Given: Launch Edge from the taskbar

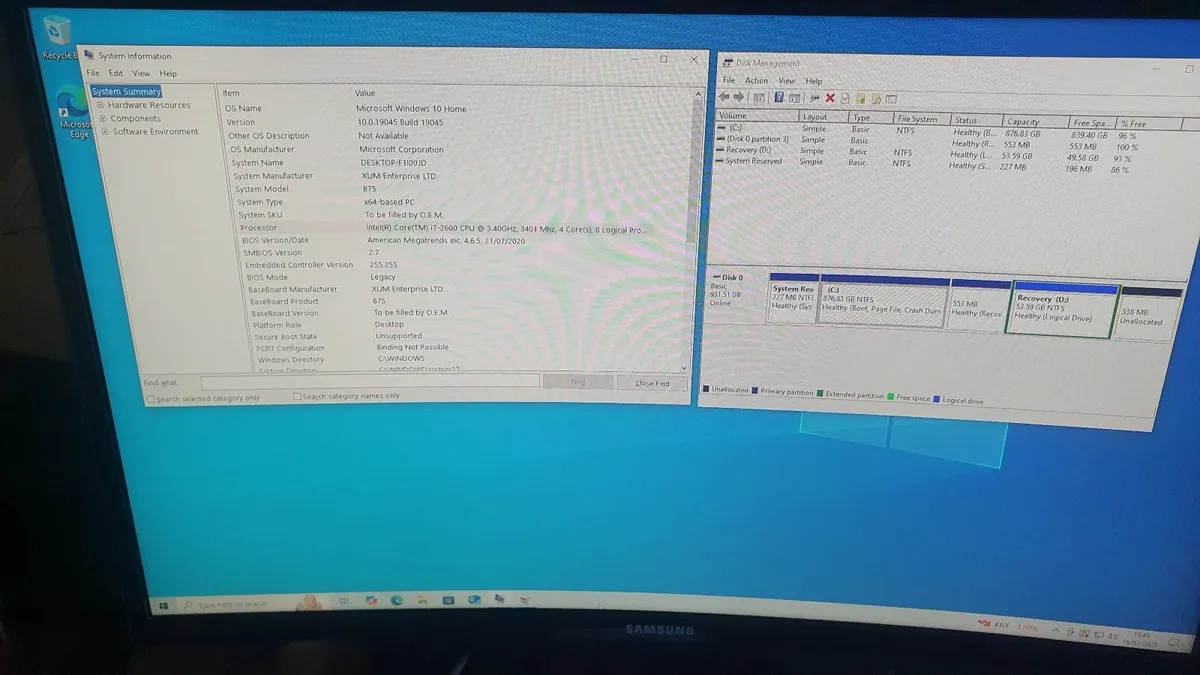Looking at the screenshot, I should pyautogui.click(x=397, y=600).
